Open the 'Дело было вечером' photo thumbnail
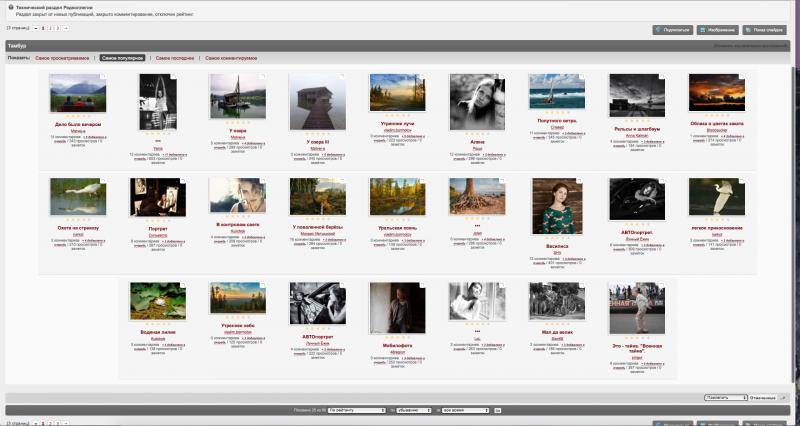The width and height of the screenshot is (800, 426). pyautogui.click(x=78, y=93)
